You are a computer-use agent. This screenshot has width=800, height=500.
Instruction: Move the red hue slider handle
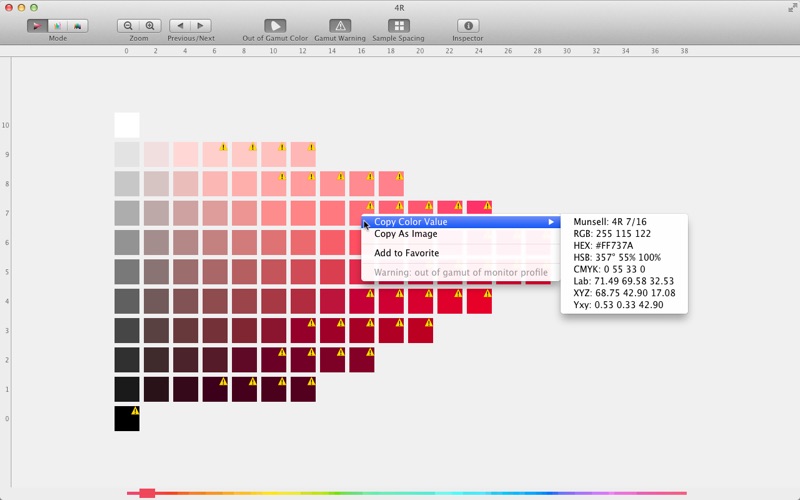pos(147,493)
